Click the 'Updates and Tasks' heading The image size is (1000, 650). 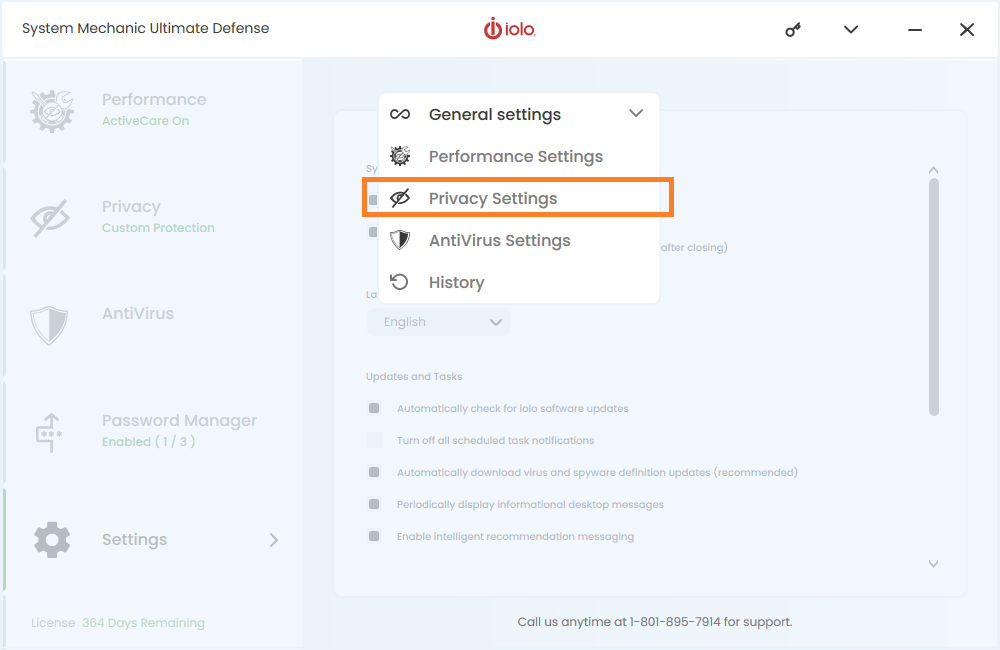coord(414,376)
